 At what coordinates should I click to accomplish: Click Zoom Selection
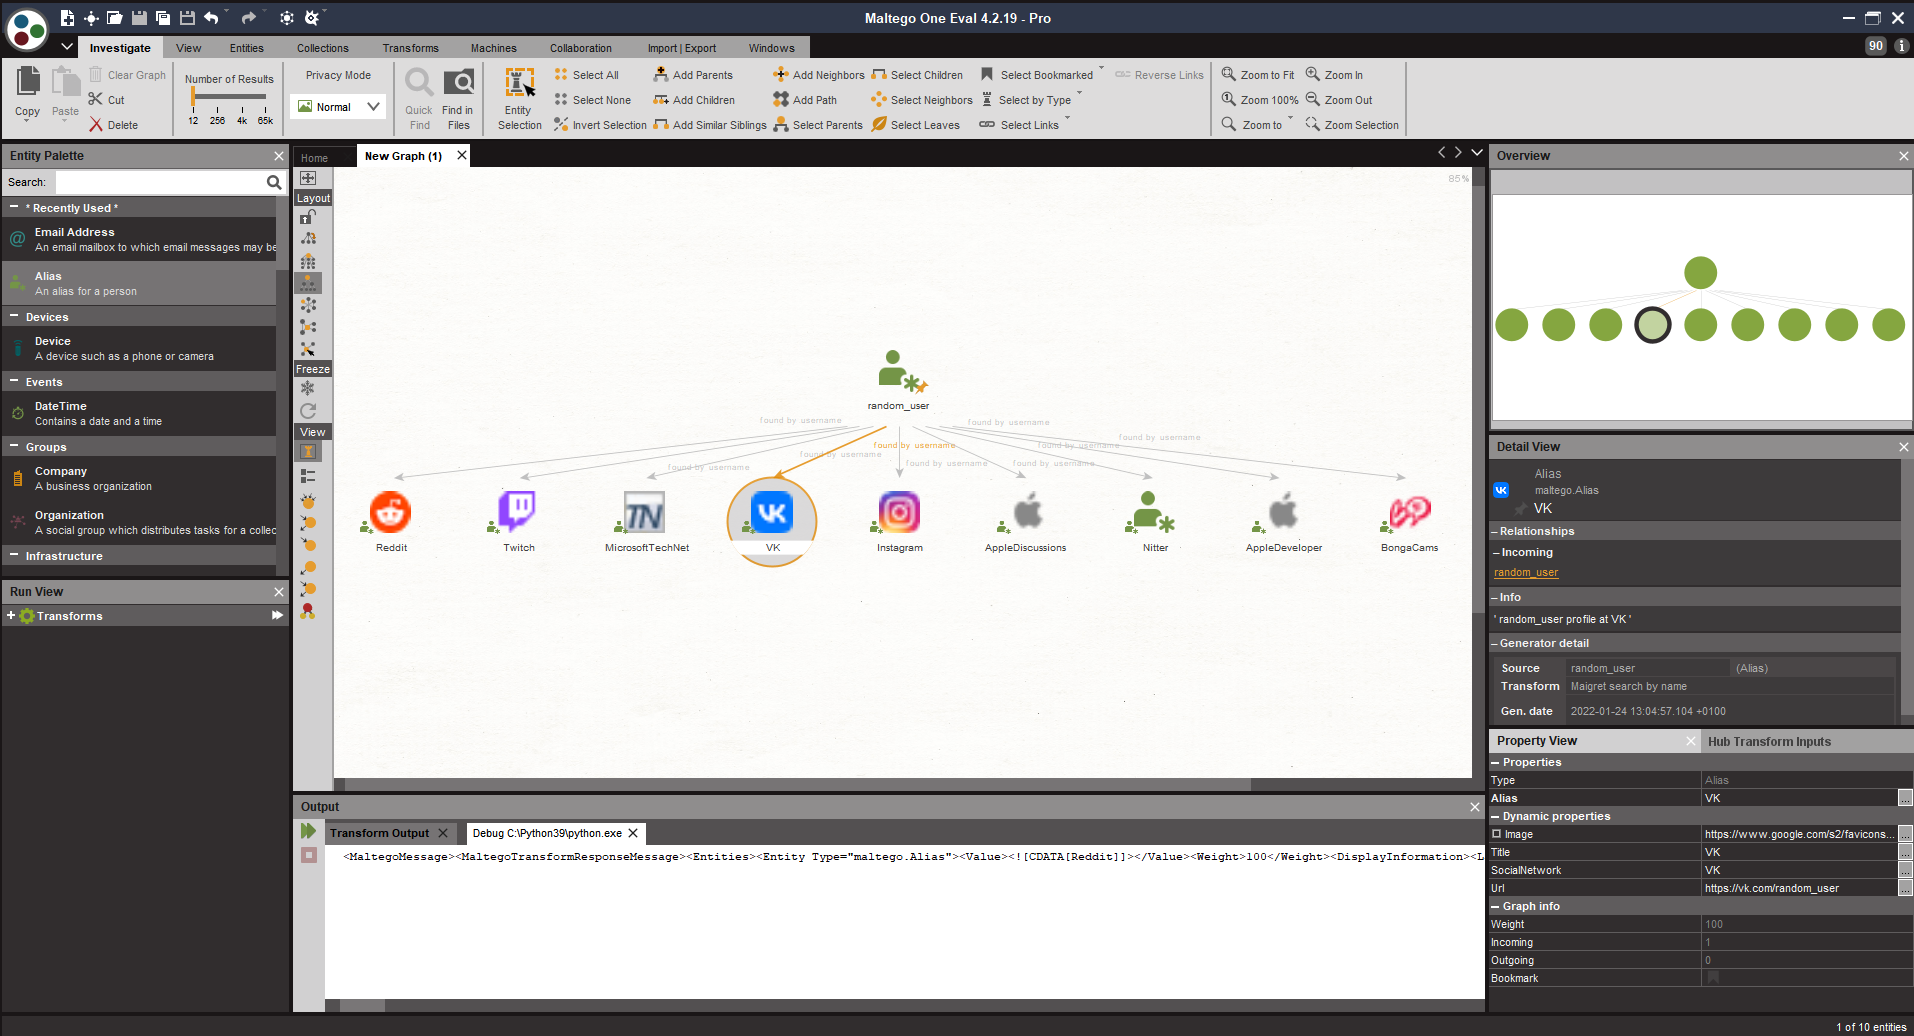(x=1352, y=125)
